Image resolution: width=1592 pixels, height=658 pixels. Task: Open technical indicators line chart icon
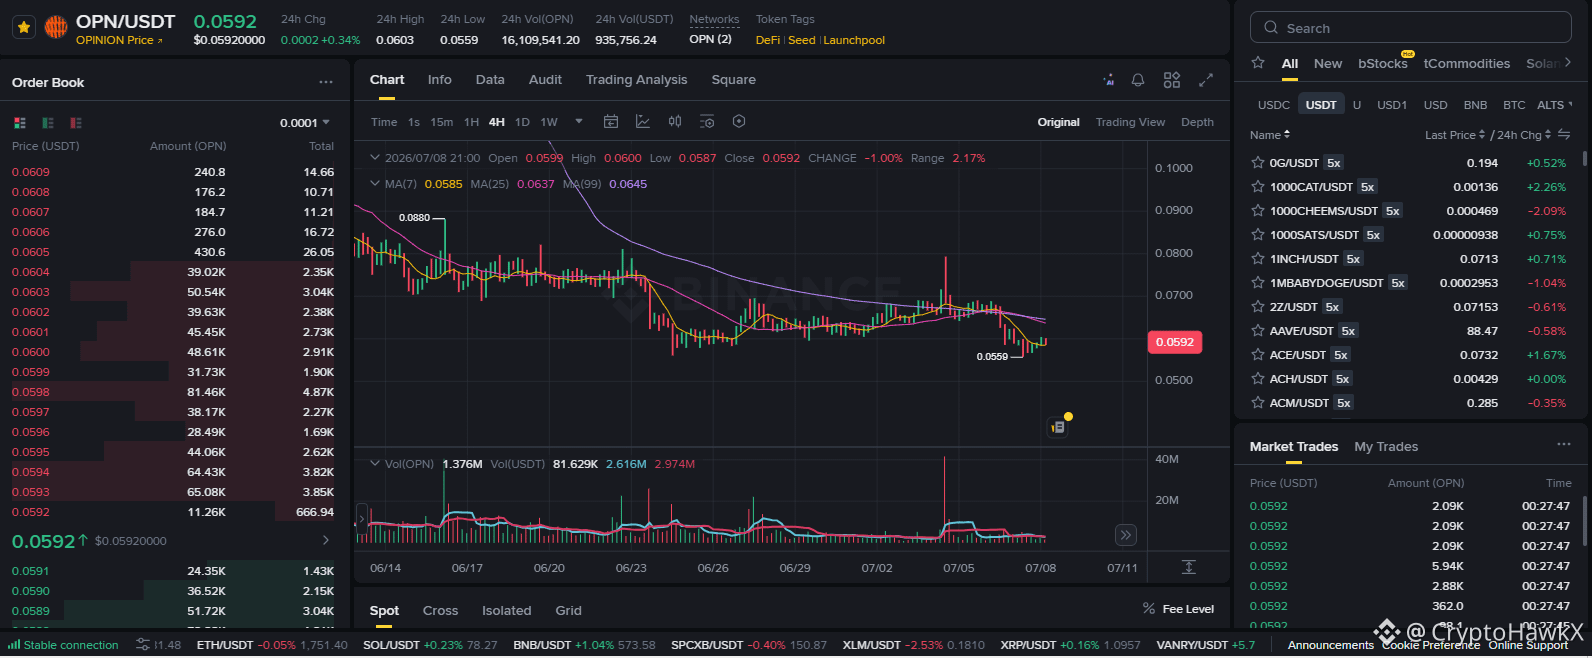[x=643, y=122]
